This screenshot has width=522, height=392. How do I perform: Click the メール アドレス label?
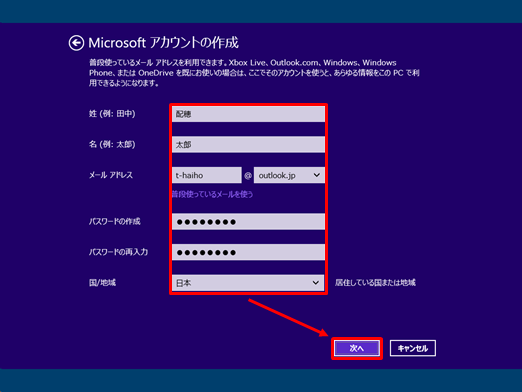click(x=111, y=175)
